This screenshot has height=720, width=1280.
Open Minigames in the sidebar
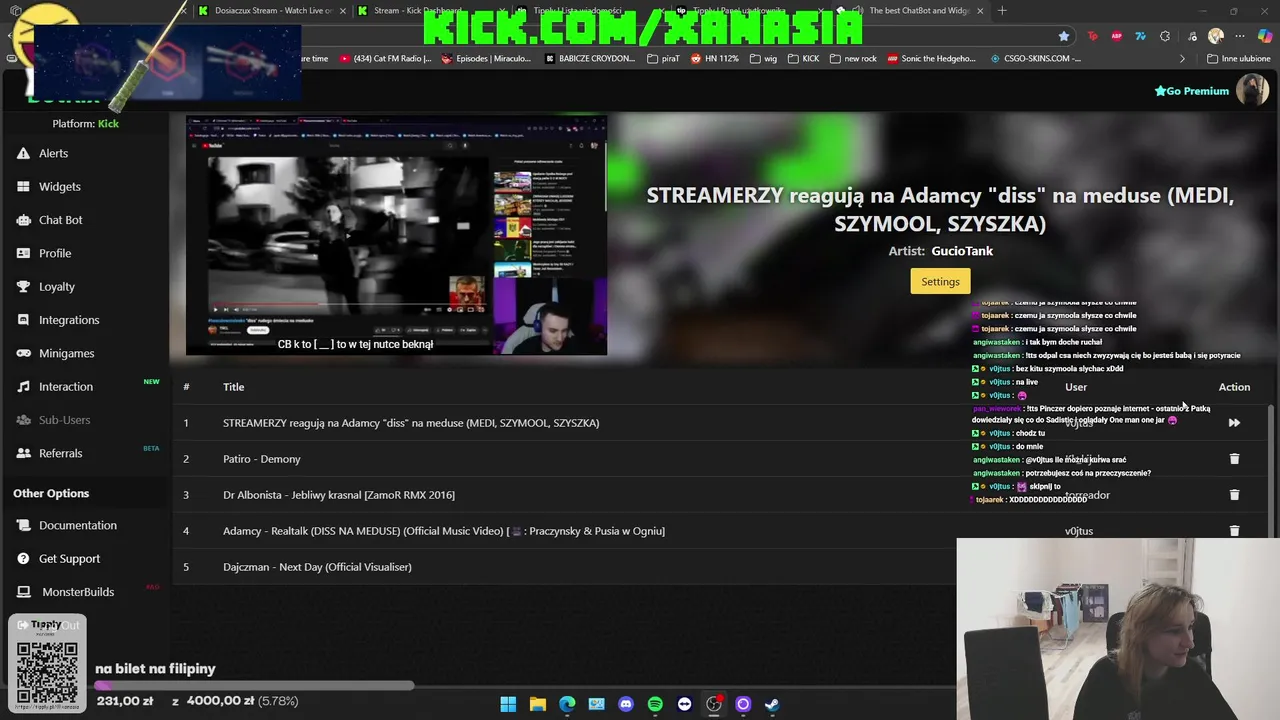(x=55, y=353)
